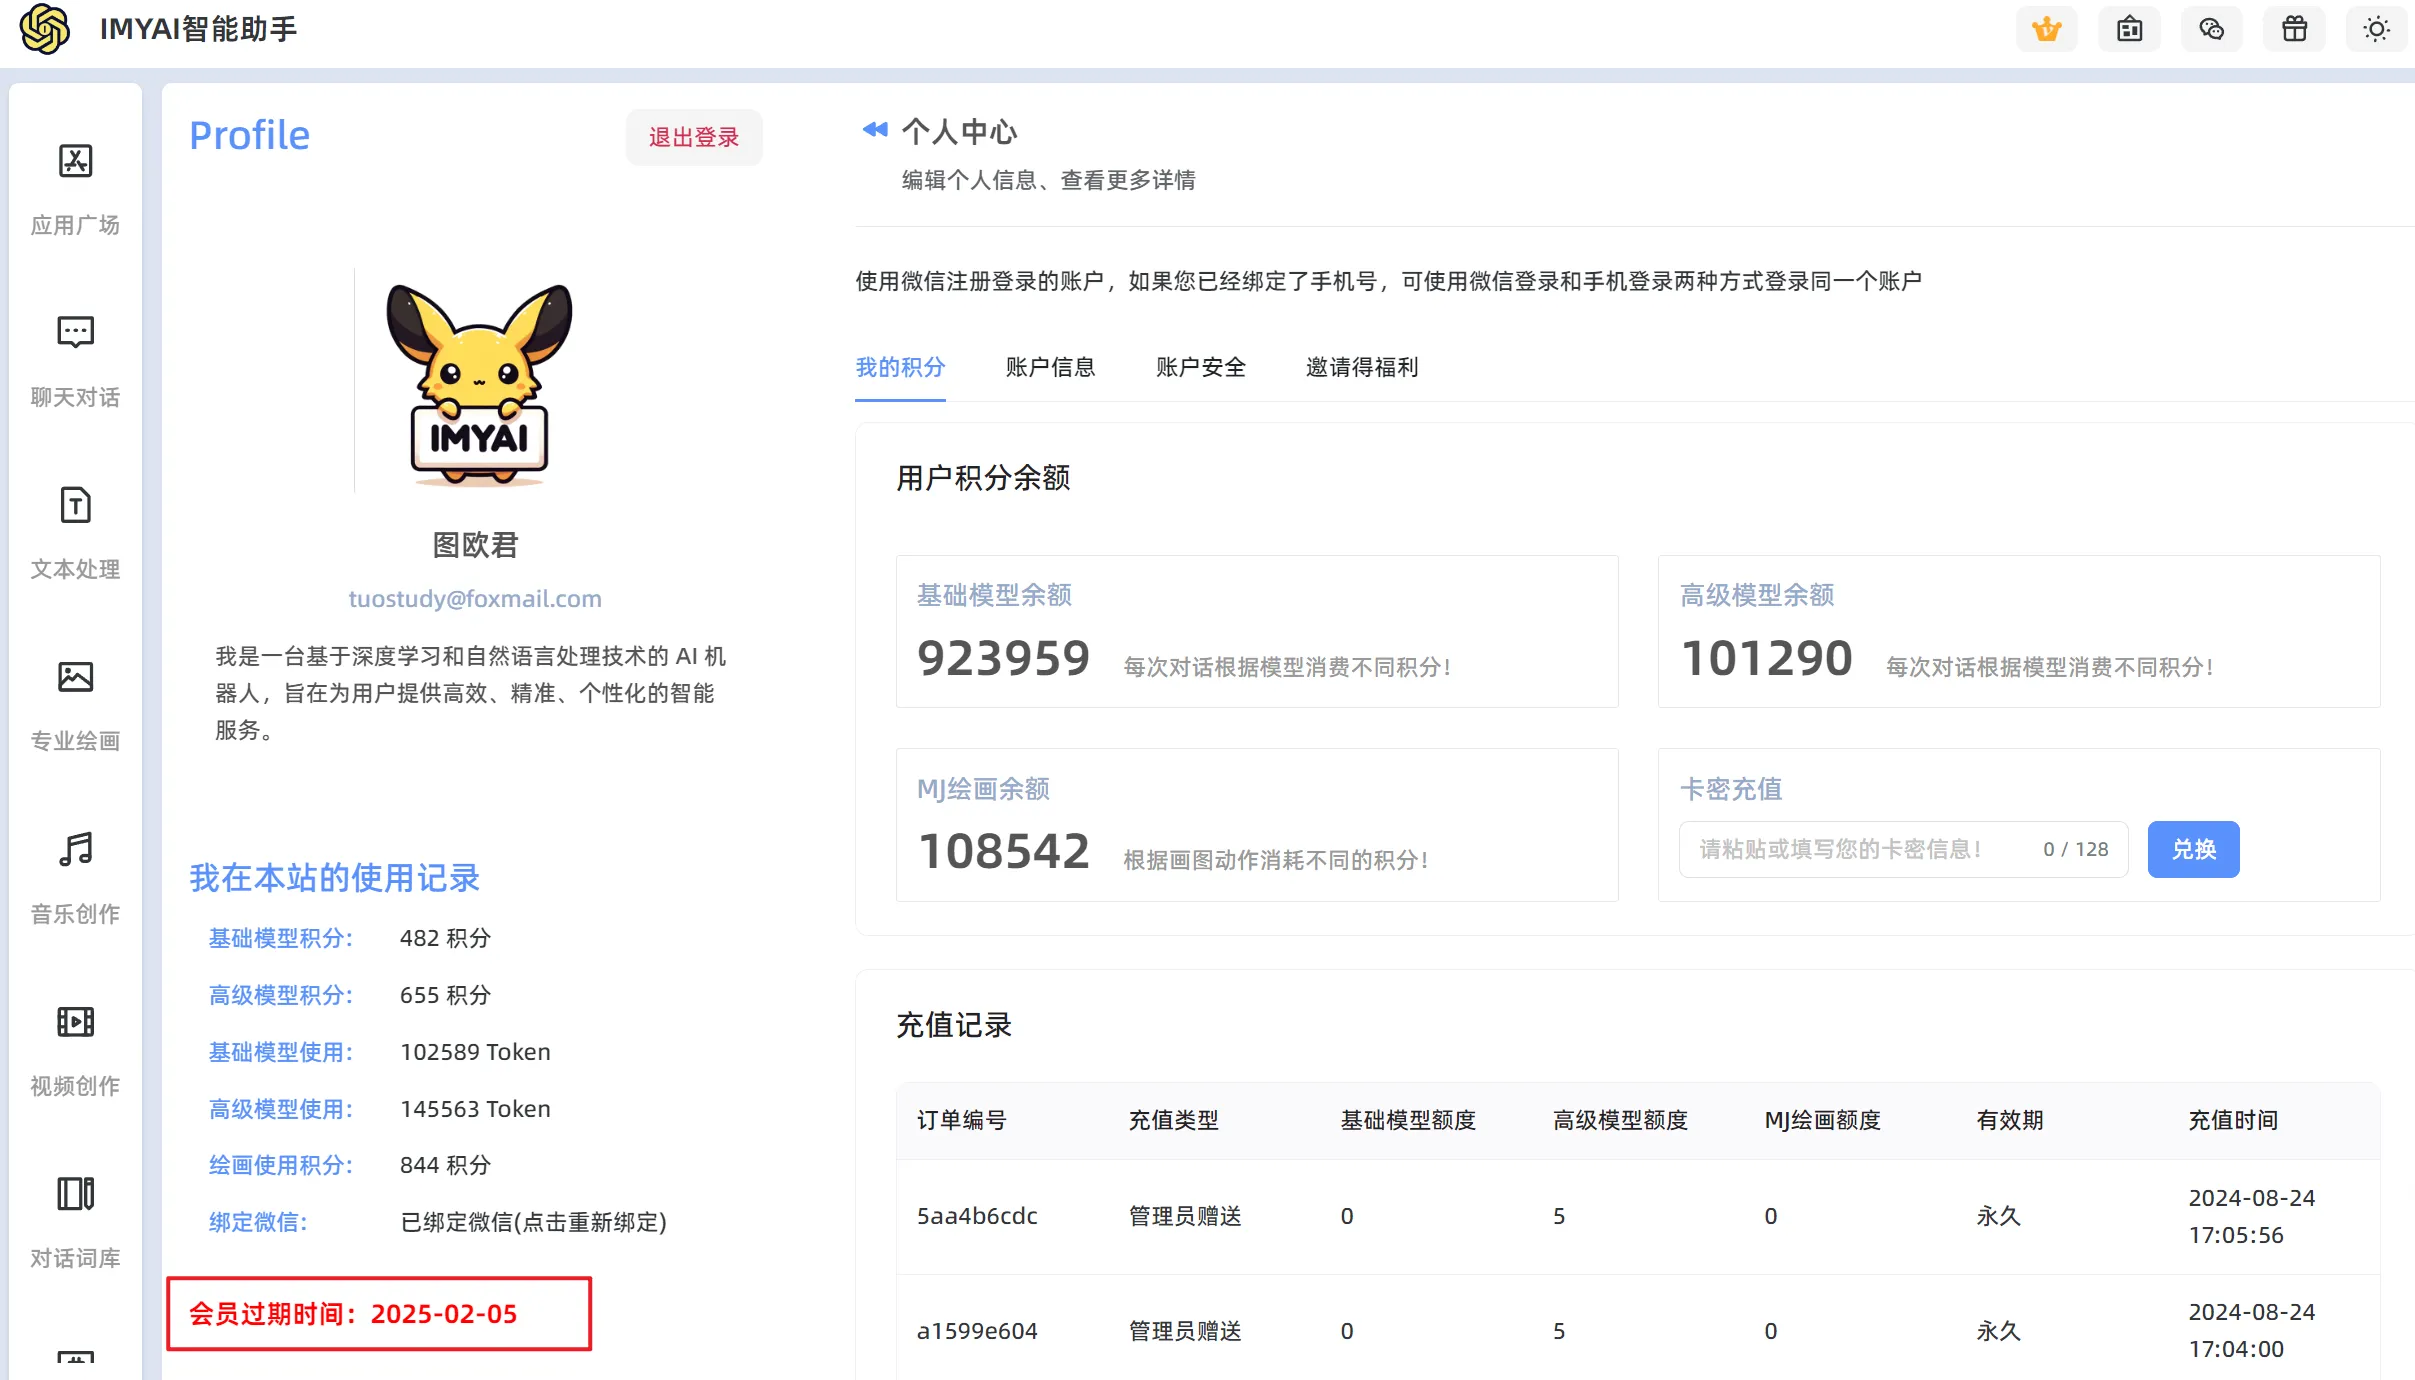Open 应用广场 sidebar icon
This screenshot has width=2415, height=1380.
coord(75,161)
